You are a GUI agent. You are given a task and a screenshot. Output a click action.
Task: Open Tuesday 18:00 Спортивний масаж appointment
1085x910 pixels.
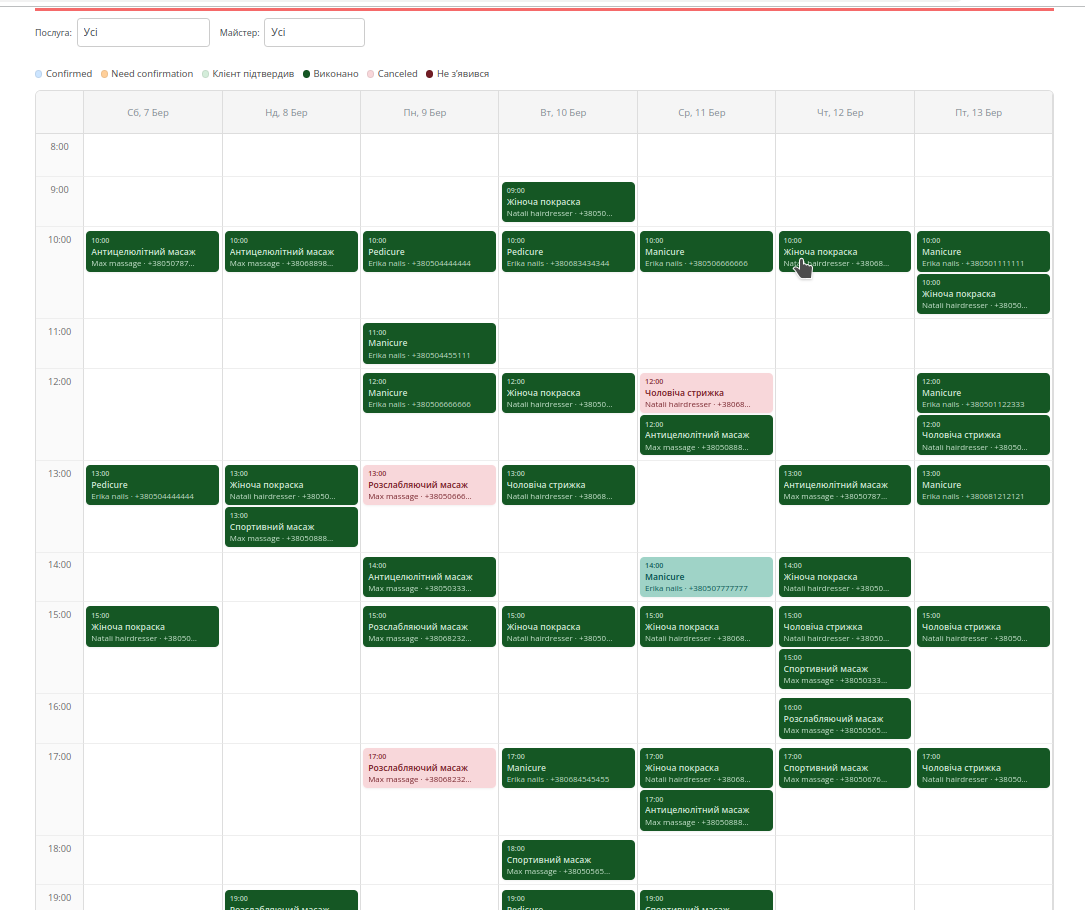pyautogui.click(x=567, y=860)
